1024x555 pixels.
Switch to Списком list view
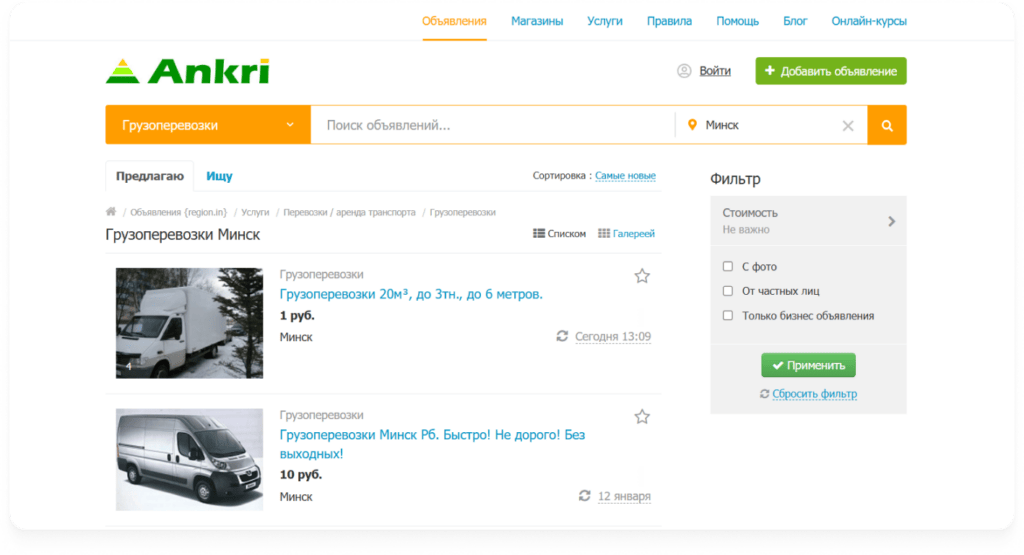click(560, 234)
